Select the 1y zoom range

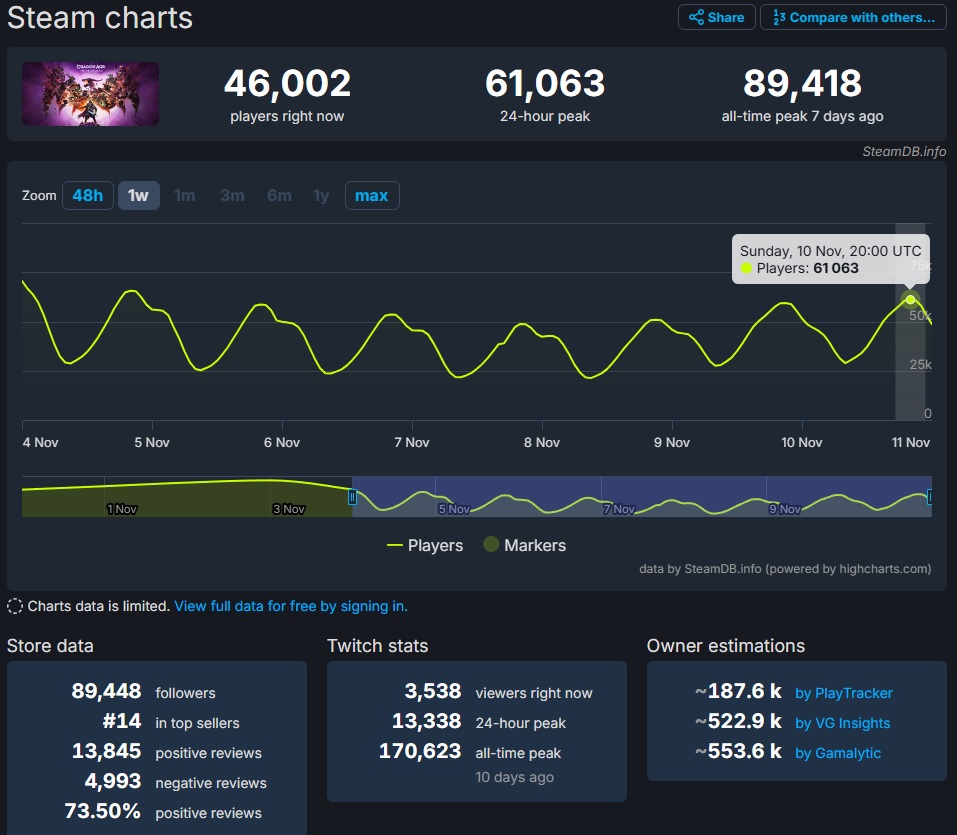pos(321,195)
